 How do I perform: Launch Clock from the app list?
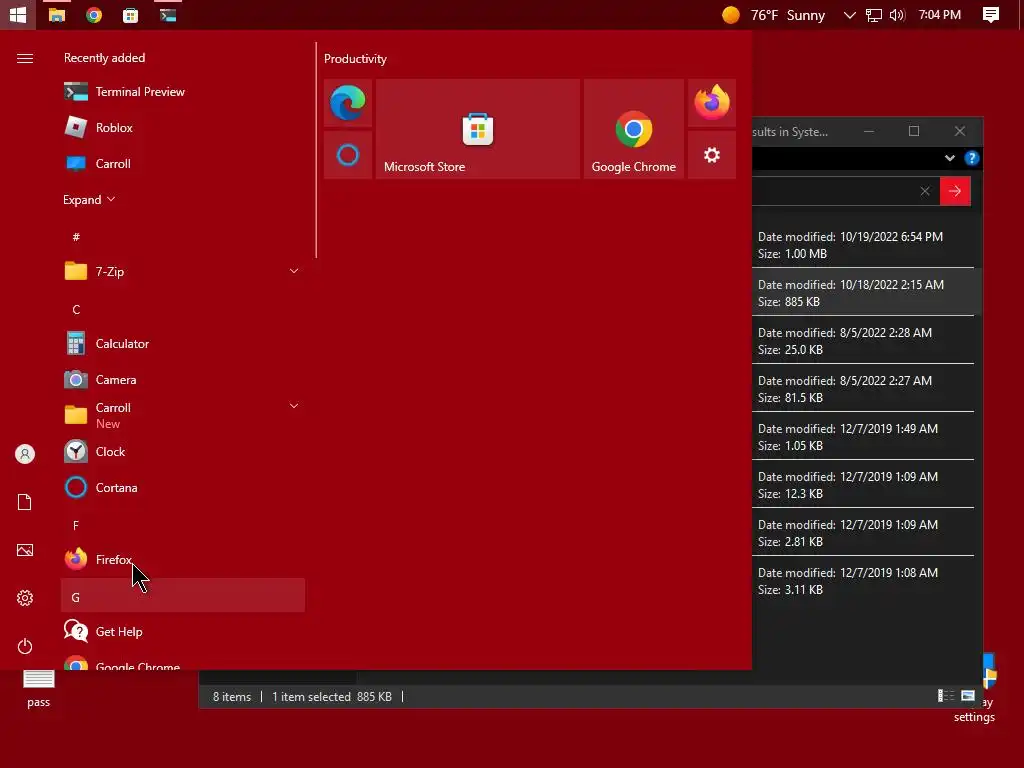pos(183,451)
